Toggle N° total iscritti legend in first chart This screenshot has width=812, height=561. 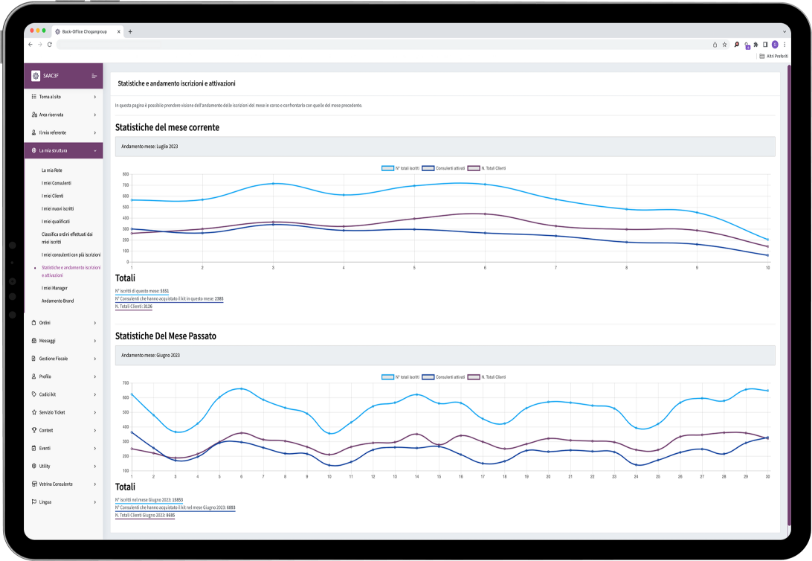click(399, 167)
